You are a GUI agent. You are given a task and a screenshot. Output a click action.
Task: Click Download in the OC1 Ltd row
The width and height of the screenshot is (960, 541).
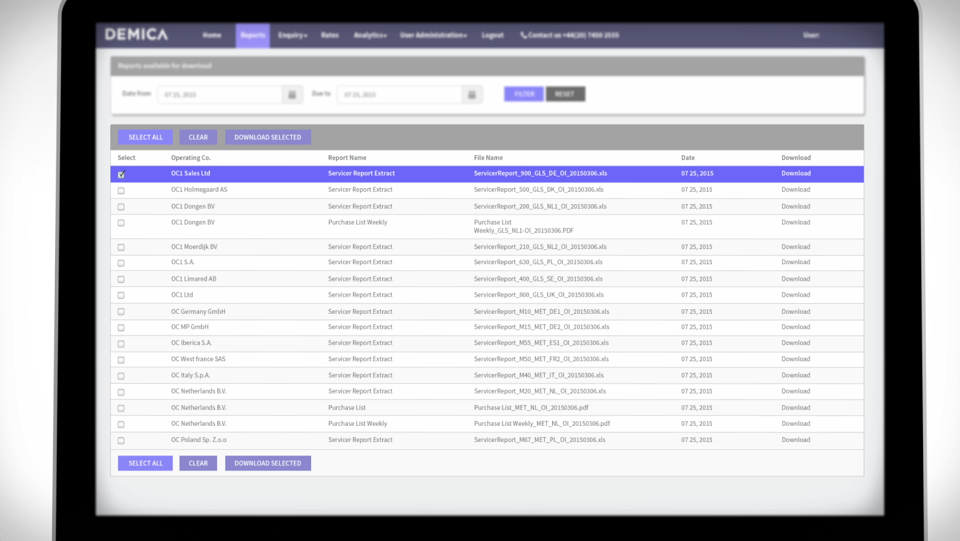point(796,294)
